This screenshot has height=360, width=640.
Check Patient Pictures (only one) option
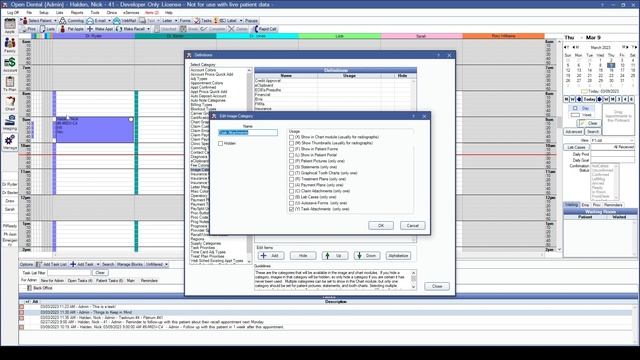(291, 161)
